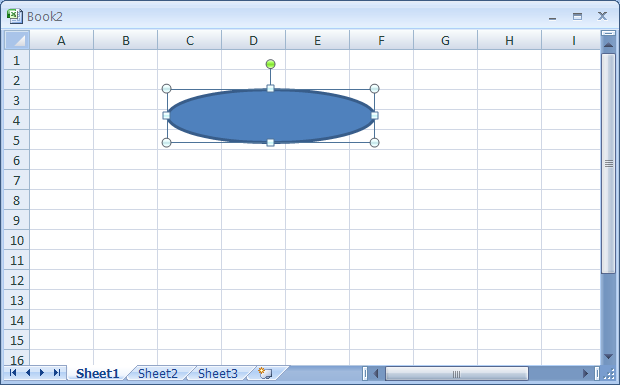Click cell A1
Viewport: 620px width, 385px height.
pos(61,60)
